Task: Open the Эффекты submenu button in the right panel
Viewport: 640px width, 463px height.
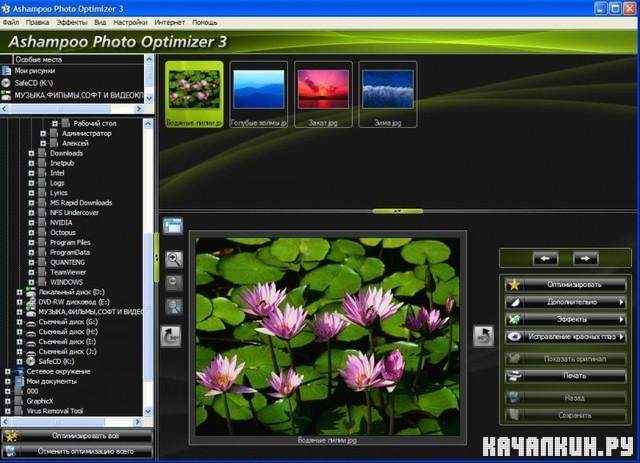Action: (x=566, y=320)
